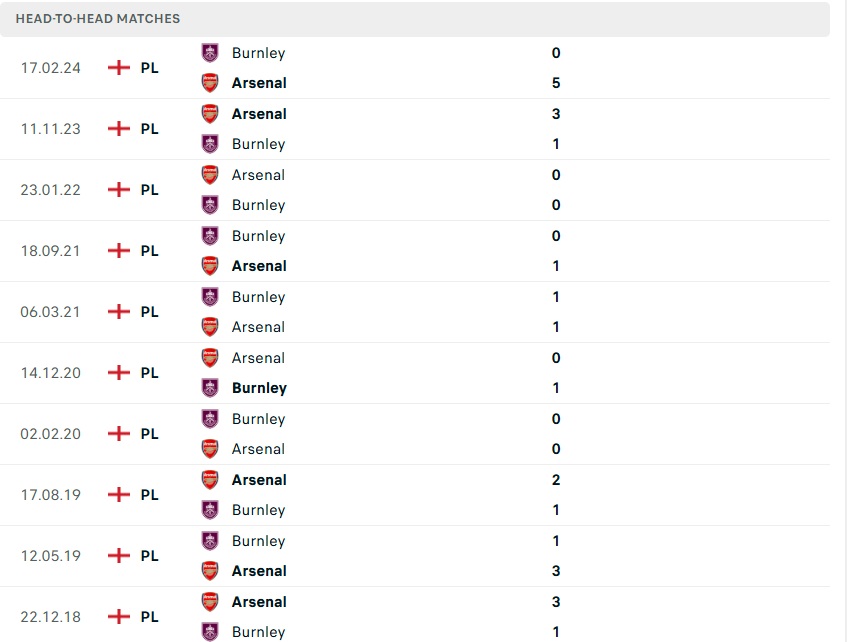The height and width of the screenshot is (642, 847).
Task: Click England flag next to 17.08.19
Action: [119, 495]
